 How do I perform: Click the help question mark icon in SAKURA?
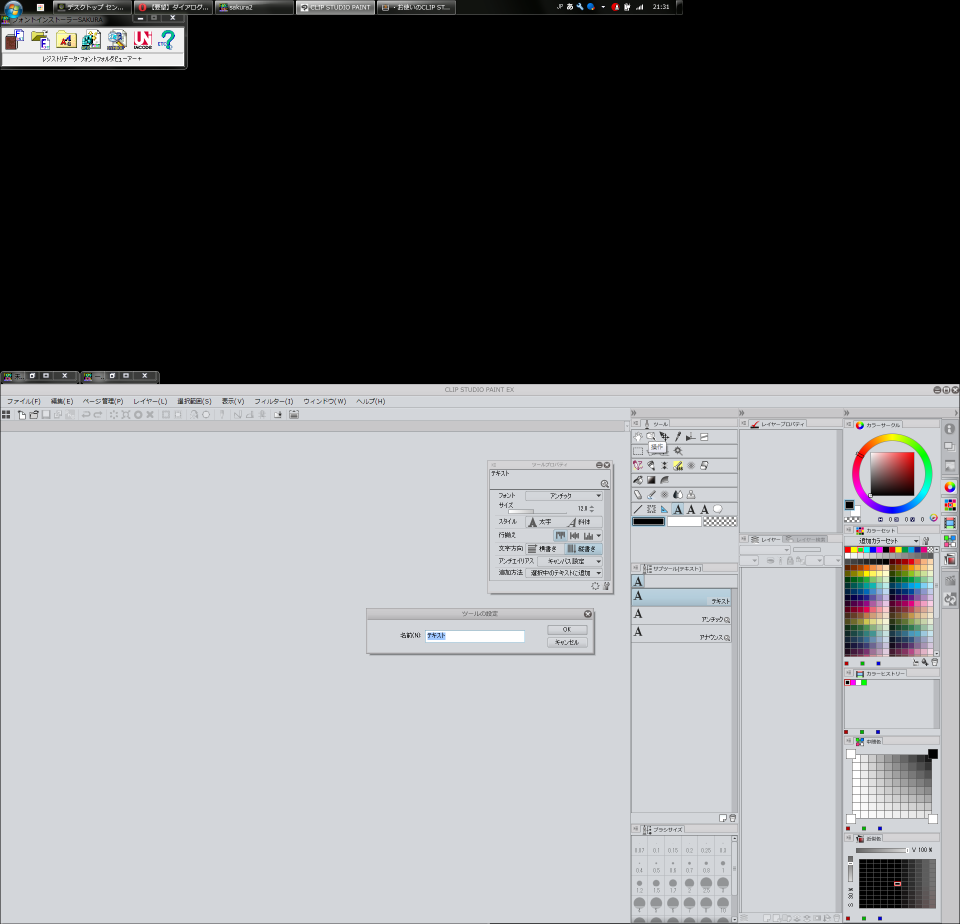[168, 40]
